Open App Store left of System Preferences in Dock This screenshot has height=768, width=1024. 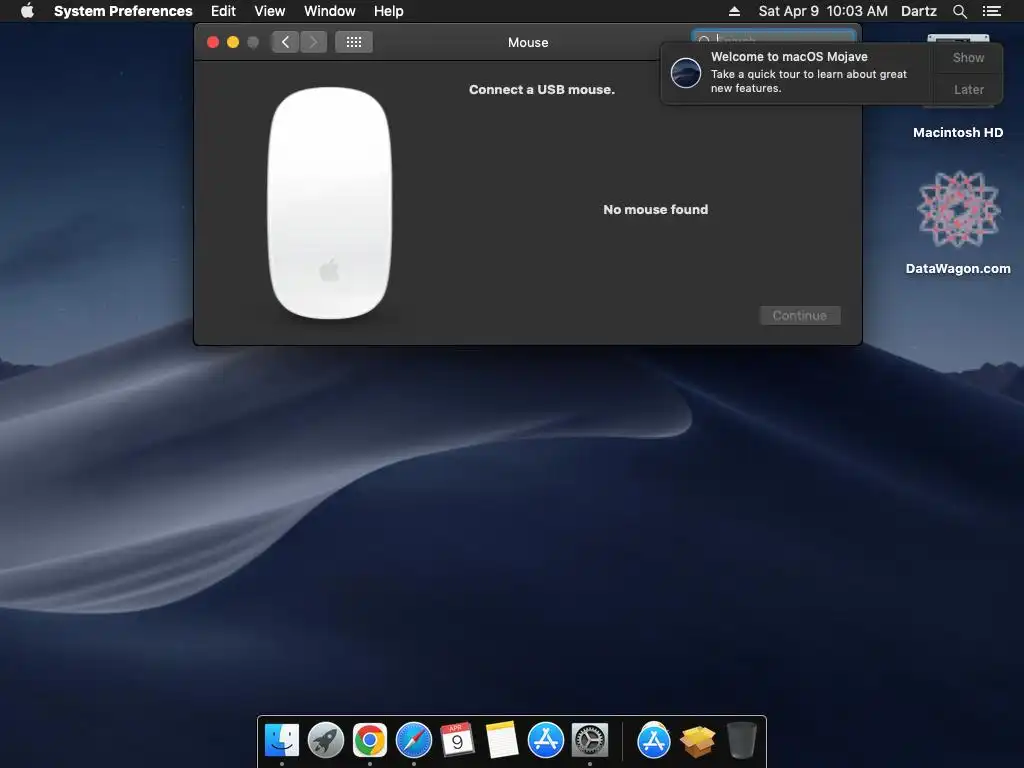pos(545,741)
